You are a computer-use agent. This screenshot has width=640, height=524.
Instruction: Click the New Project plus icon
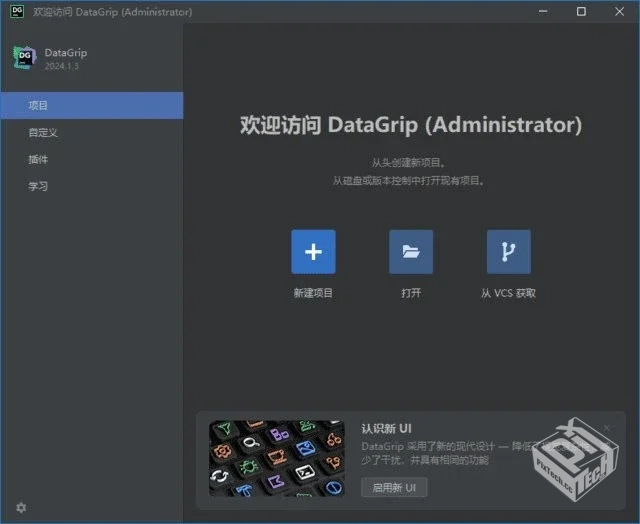tap(313, 251)
